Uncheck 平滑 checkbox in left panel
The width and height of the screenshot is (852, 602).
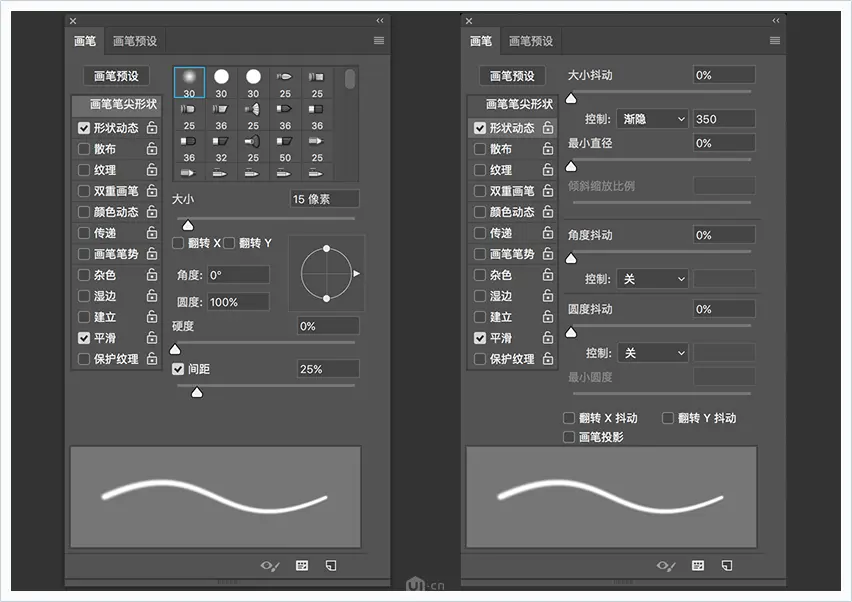[x=84, y=338]
